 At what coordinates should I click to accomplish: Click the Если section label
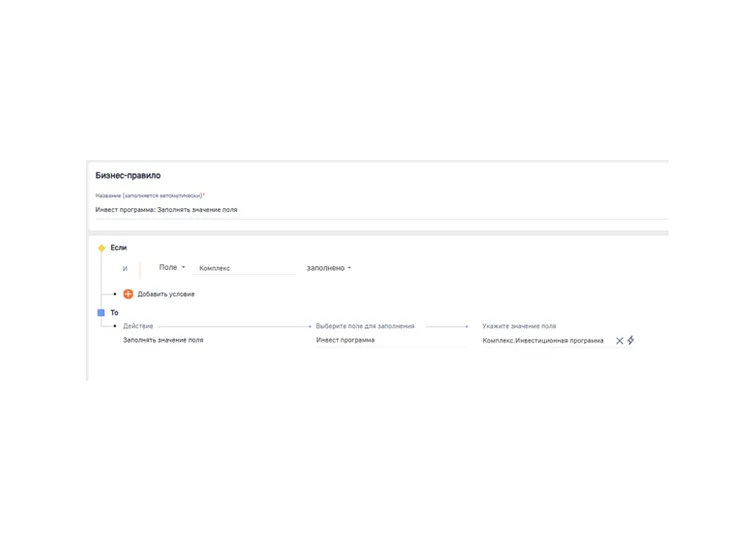[x=118, y=247]
